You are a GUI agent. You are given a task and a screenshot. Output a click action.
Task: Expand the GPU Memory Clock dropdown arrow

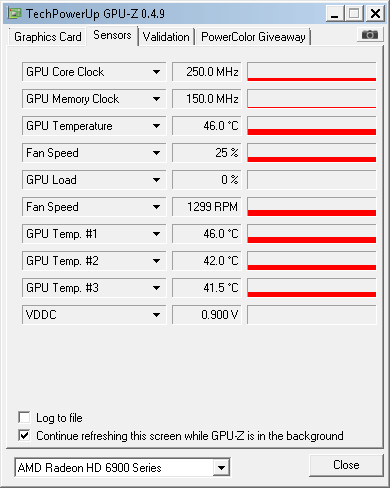156,99
